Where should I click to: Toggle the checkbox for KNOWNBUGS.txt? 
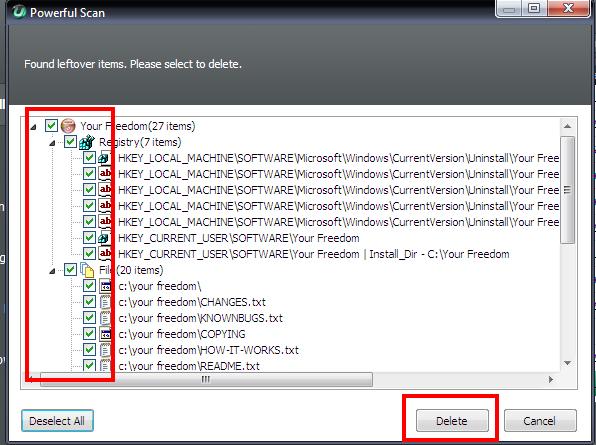click(x=89, y=318)
